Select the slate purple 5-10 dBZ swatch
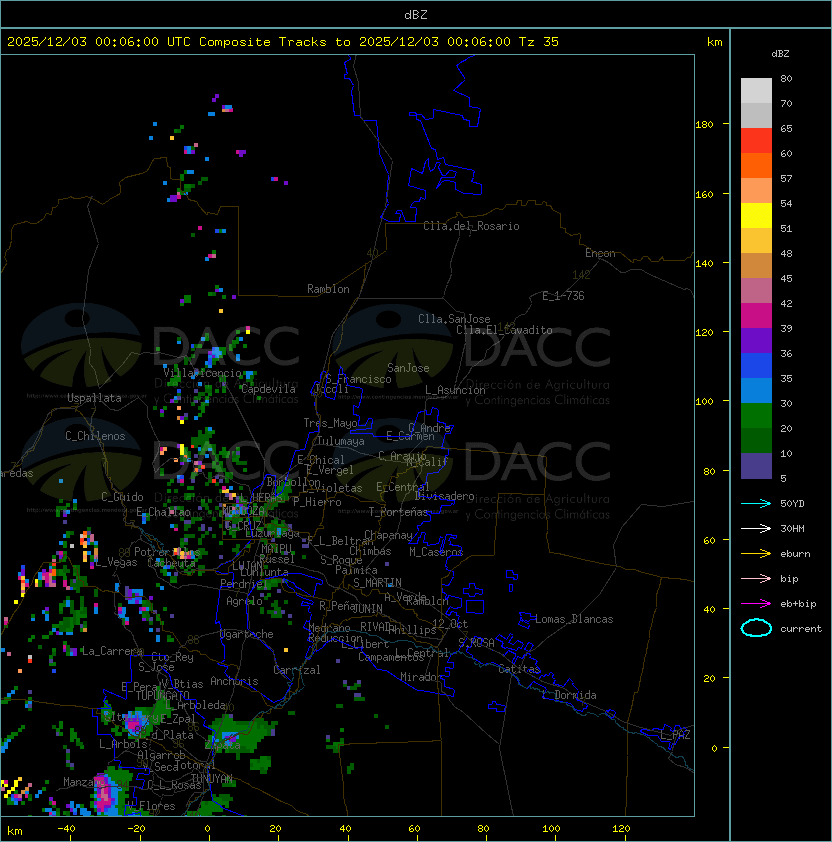 (x=756, y=466)
